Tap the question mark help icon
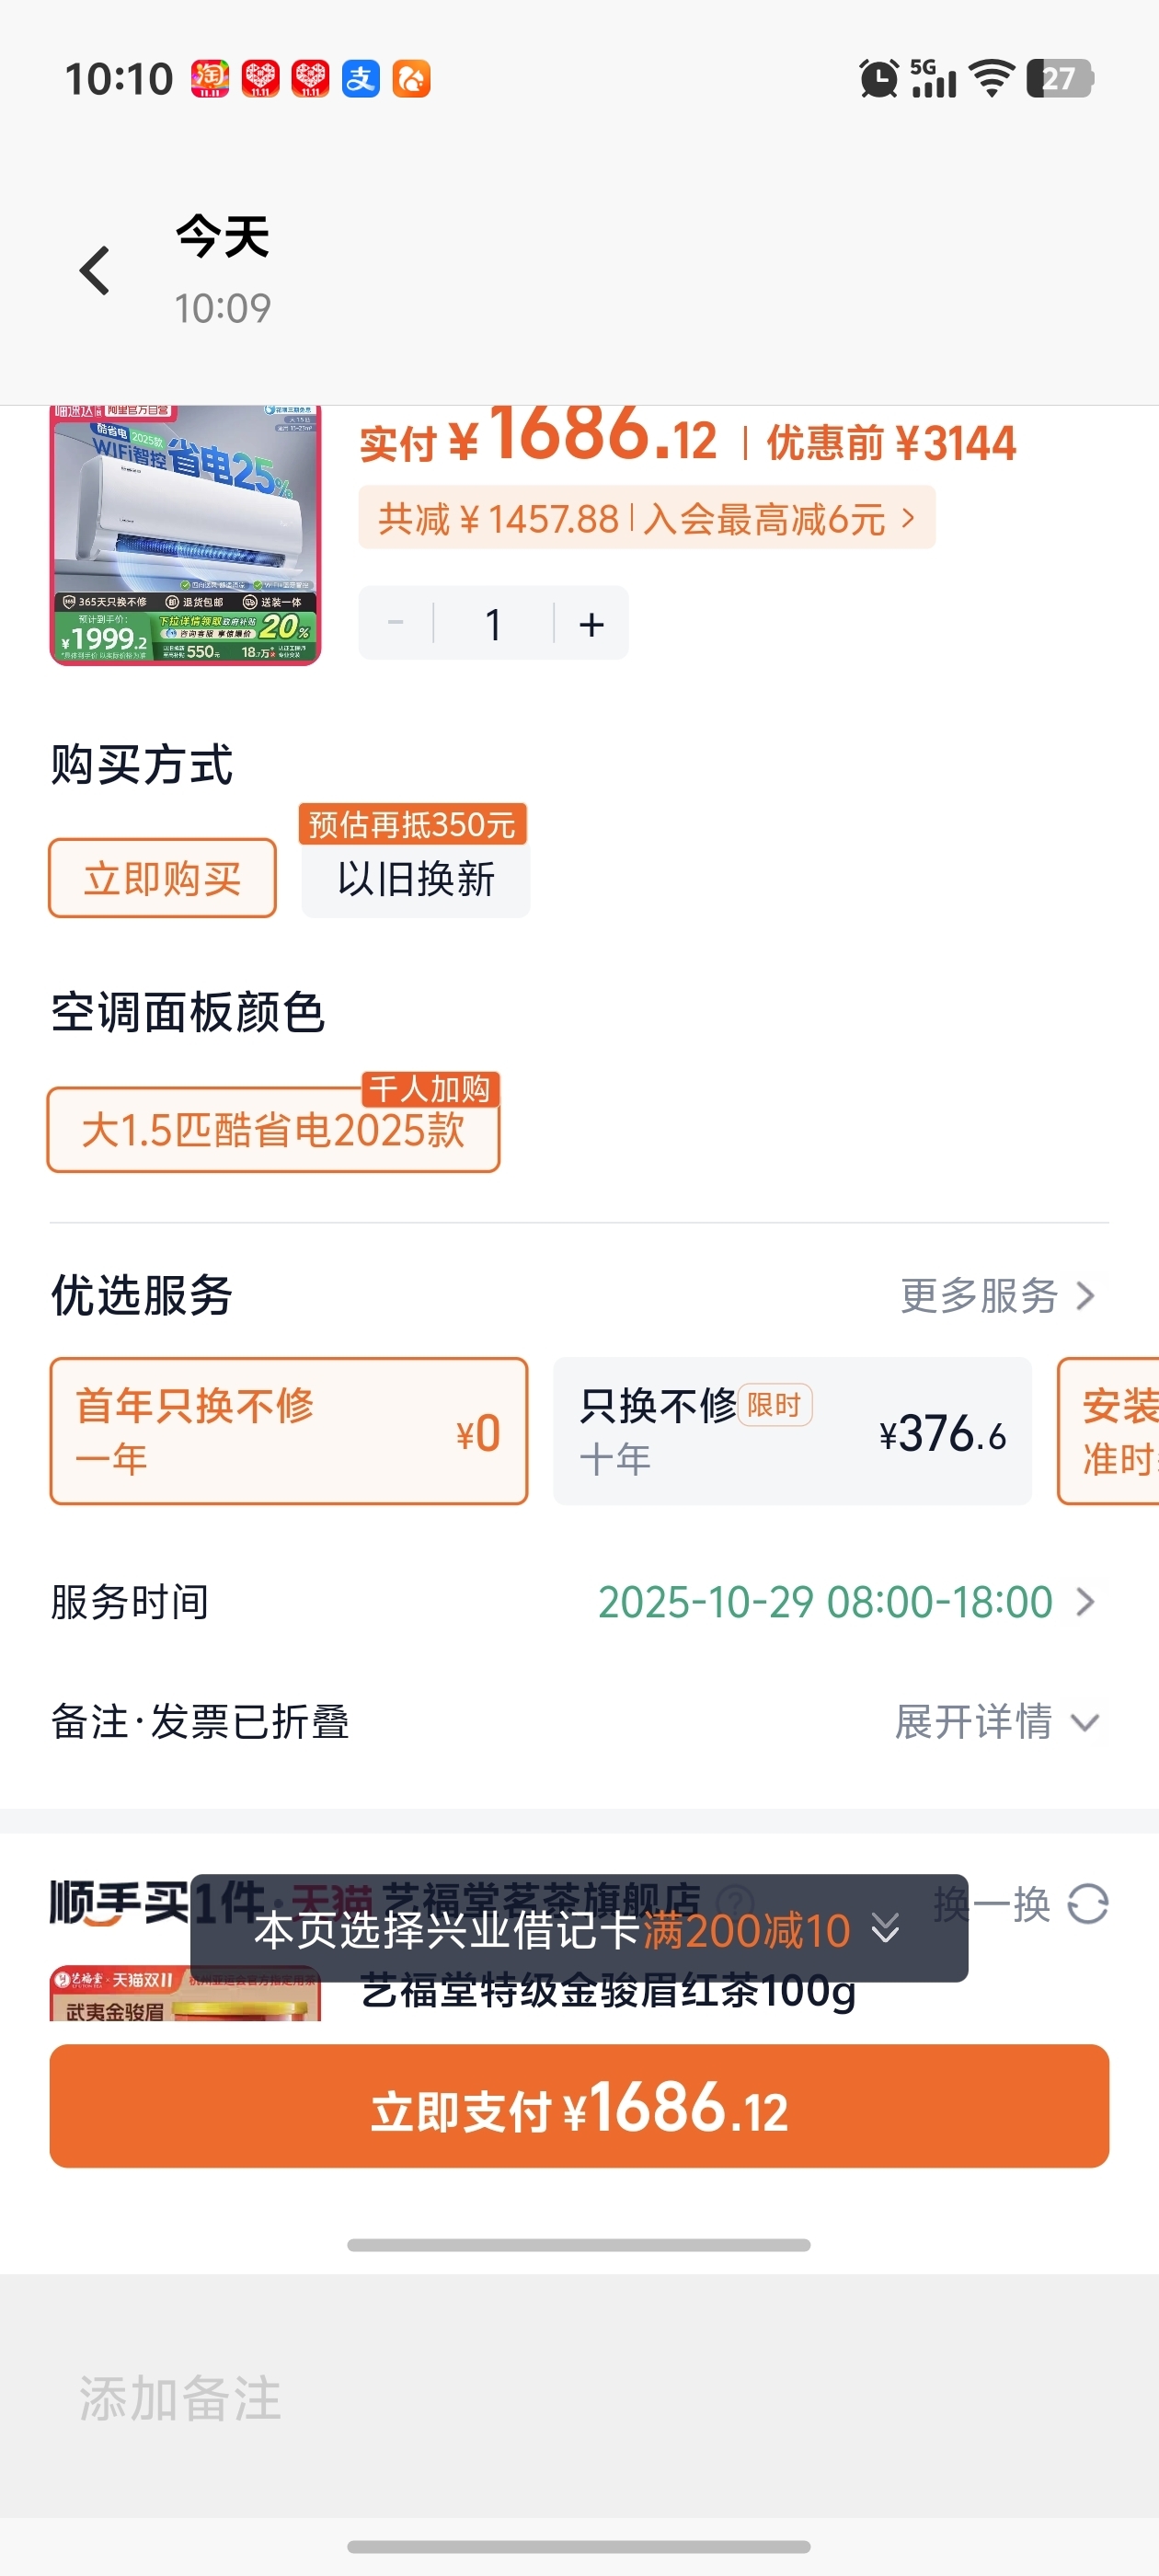 737,1900
